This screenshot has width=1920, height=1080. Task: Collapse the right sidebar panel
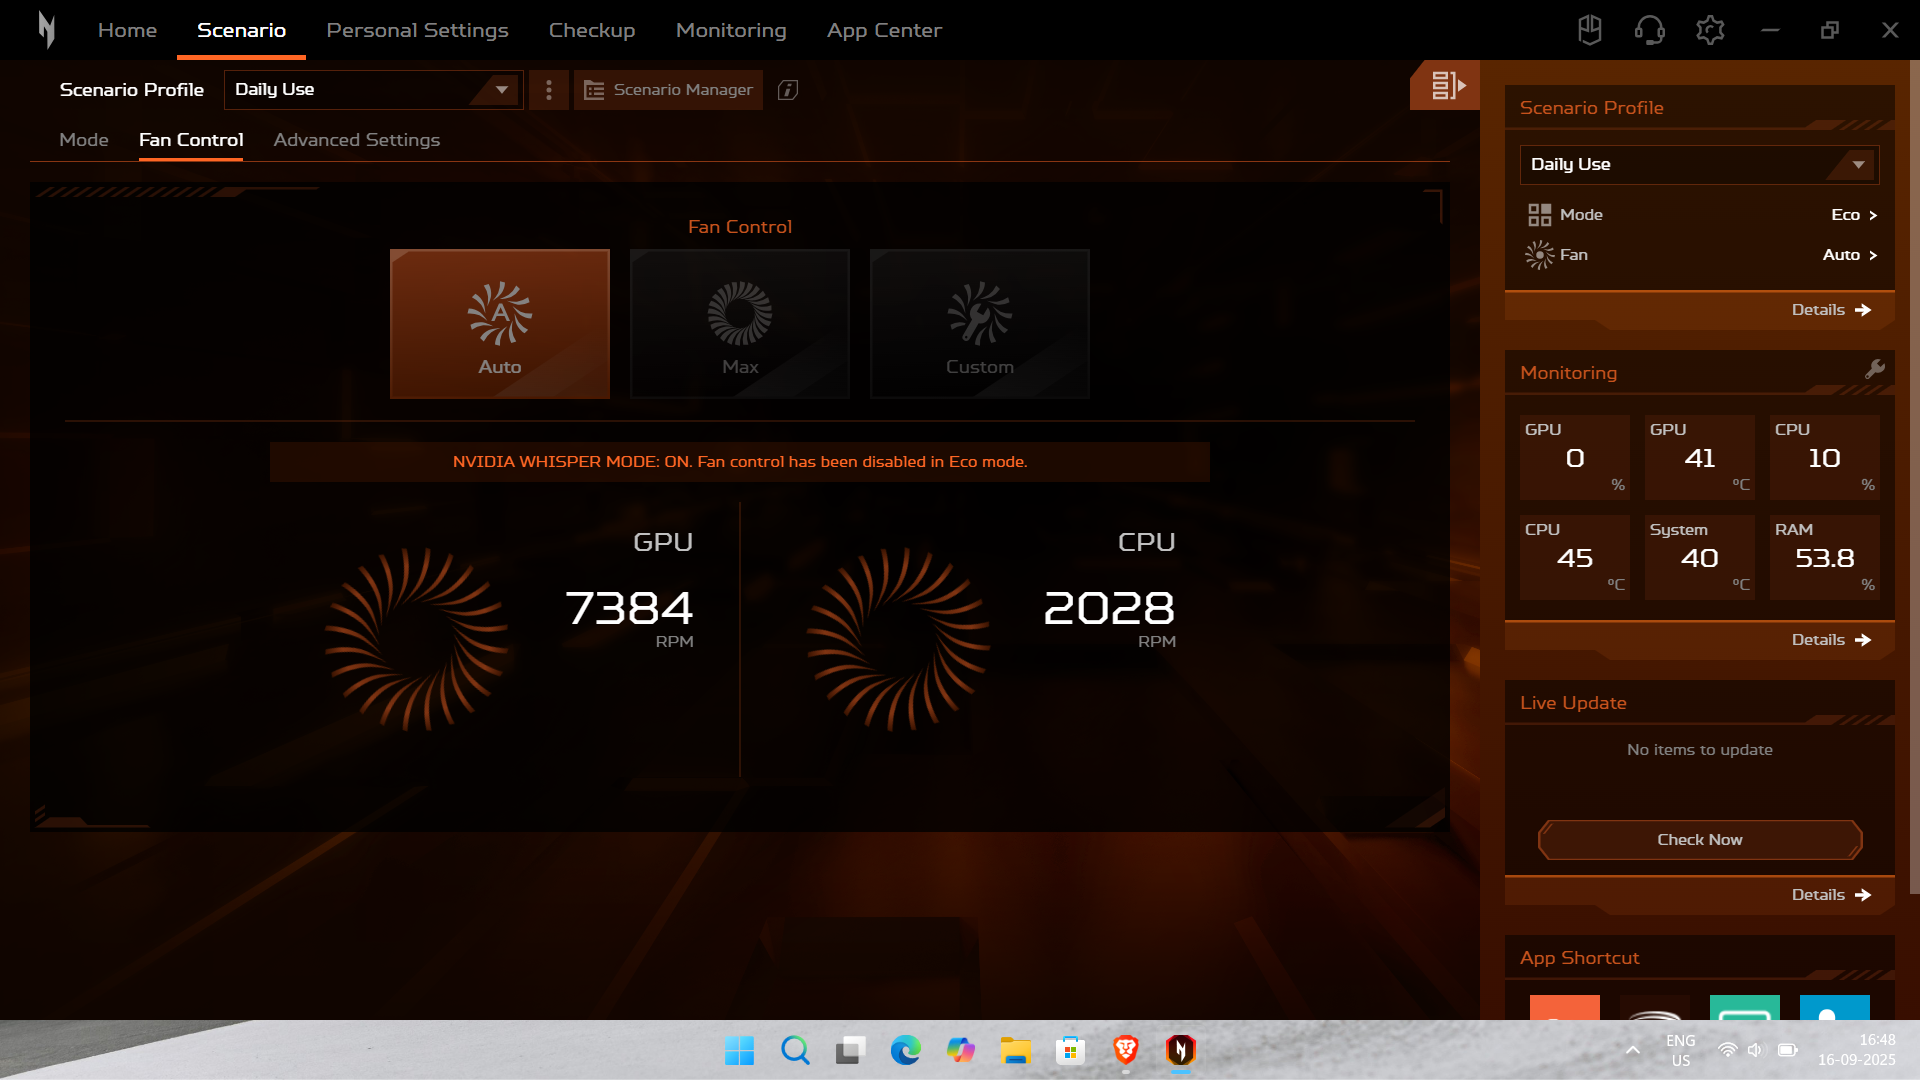click(x=1444, y=86)
